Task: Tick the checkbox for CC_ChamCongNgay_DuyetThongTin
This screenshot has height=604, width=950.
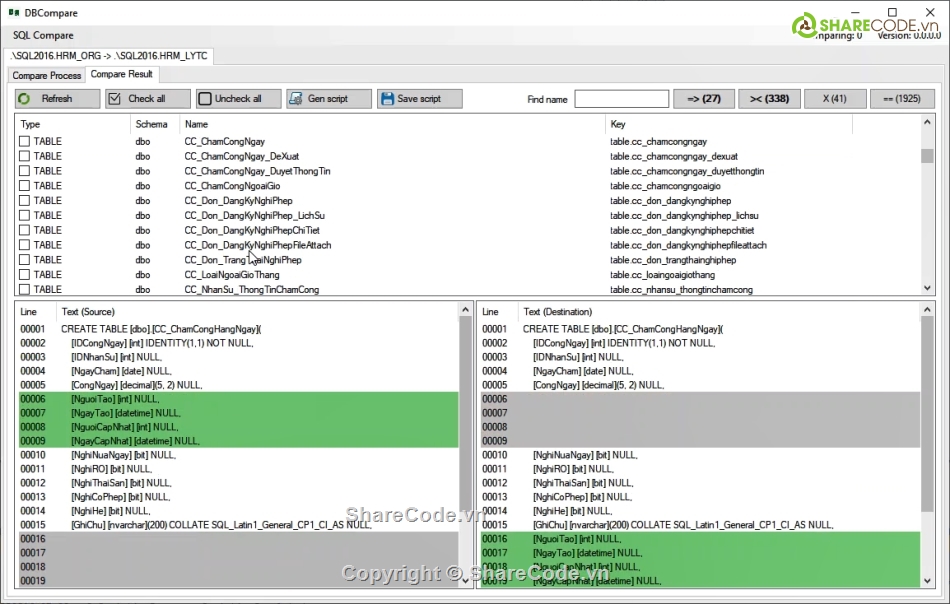Action: point(24,171)
